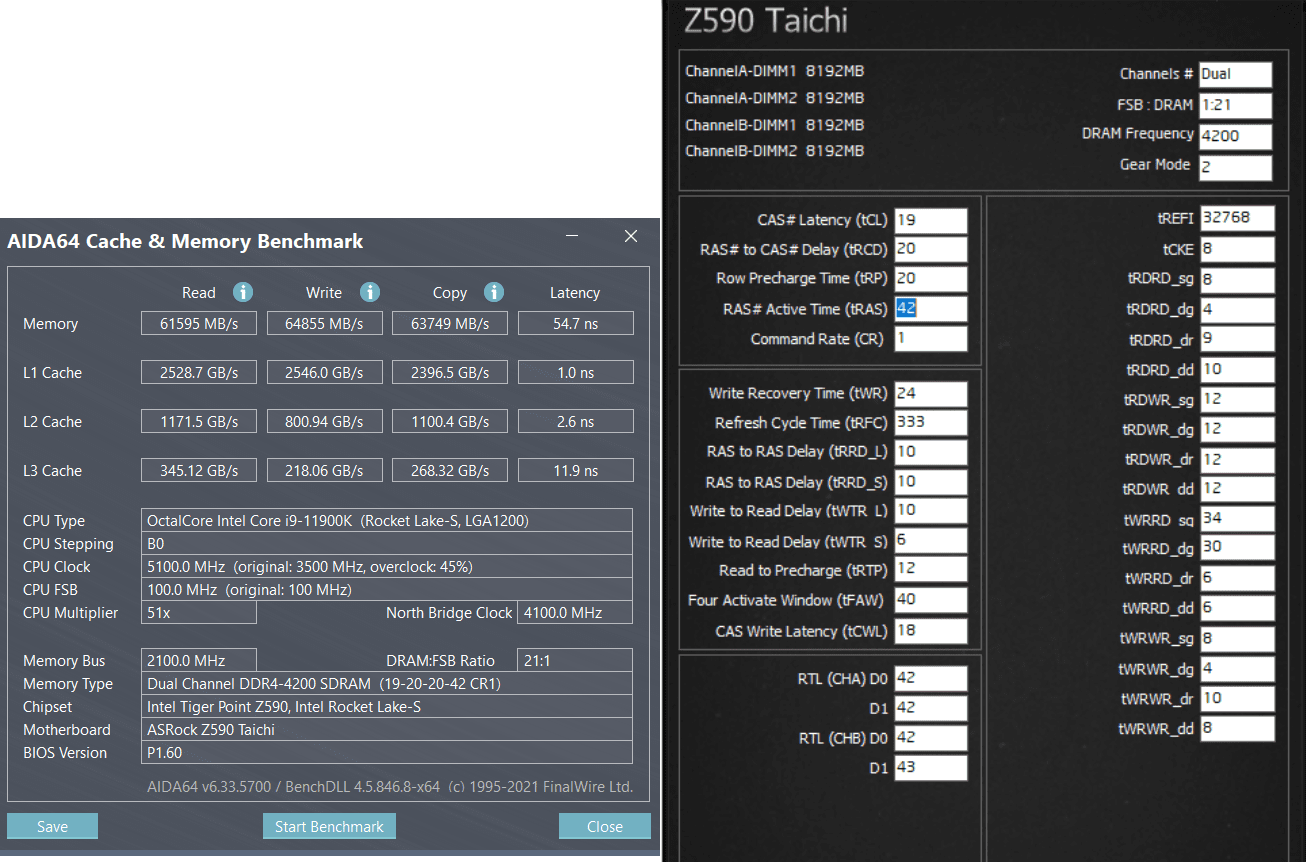This screenshot has height=862, width=1306.
Task: Click the Memory Type field value
Action: (x=387, y=683)
